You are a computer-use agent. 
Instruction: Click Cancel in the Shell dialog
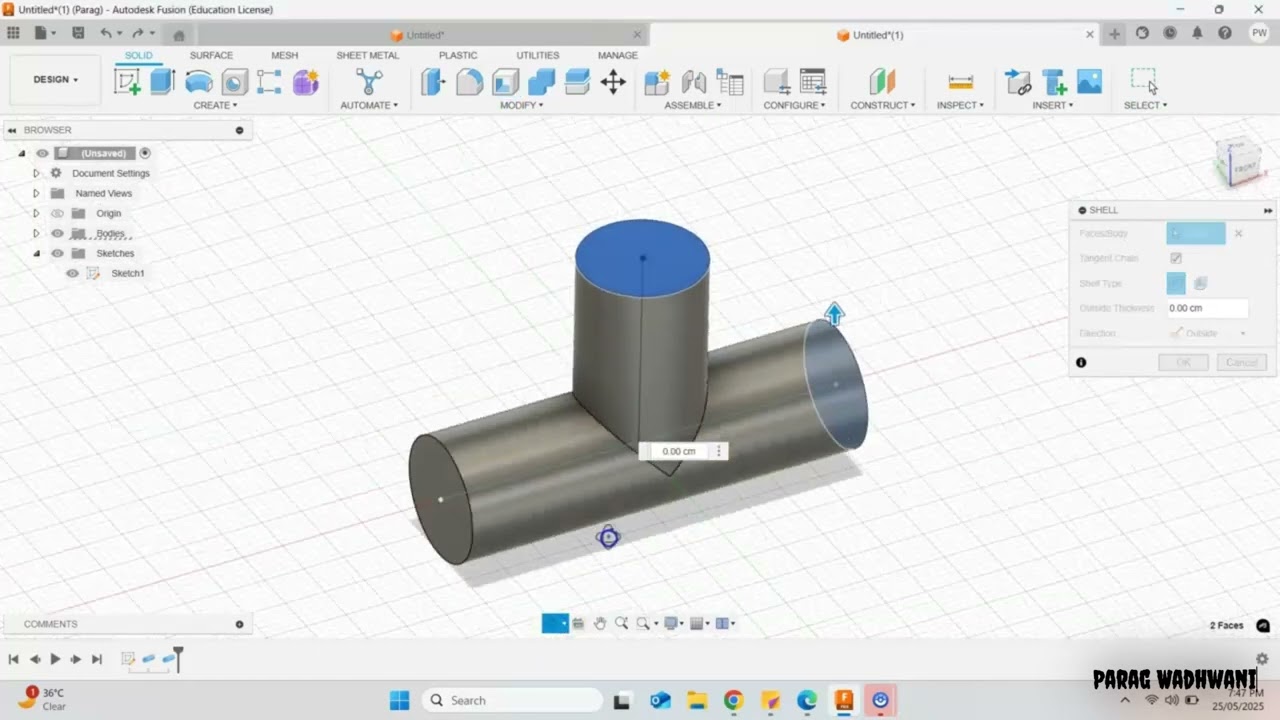tap(1242, 362)
